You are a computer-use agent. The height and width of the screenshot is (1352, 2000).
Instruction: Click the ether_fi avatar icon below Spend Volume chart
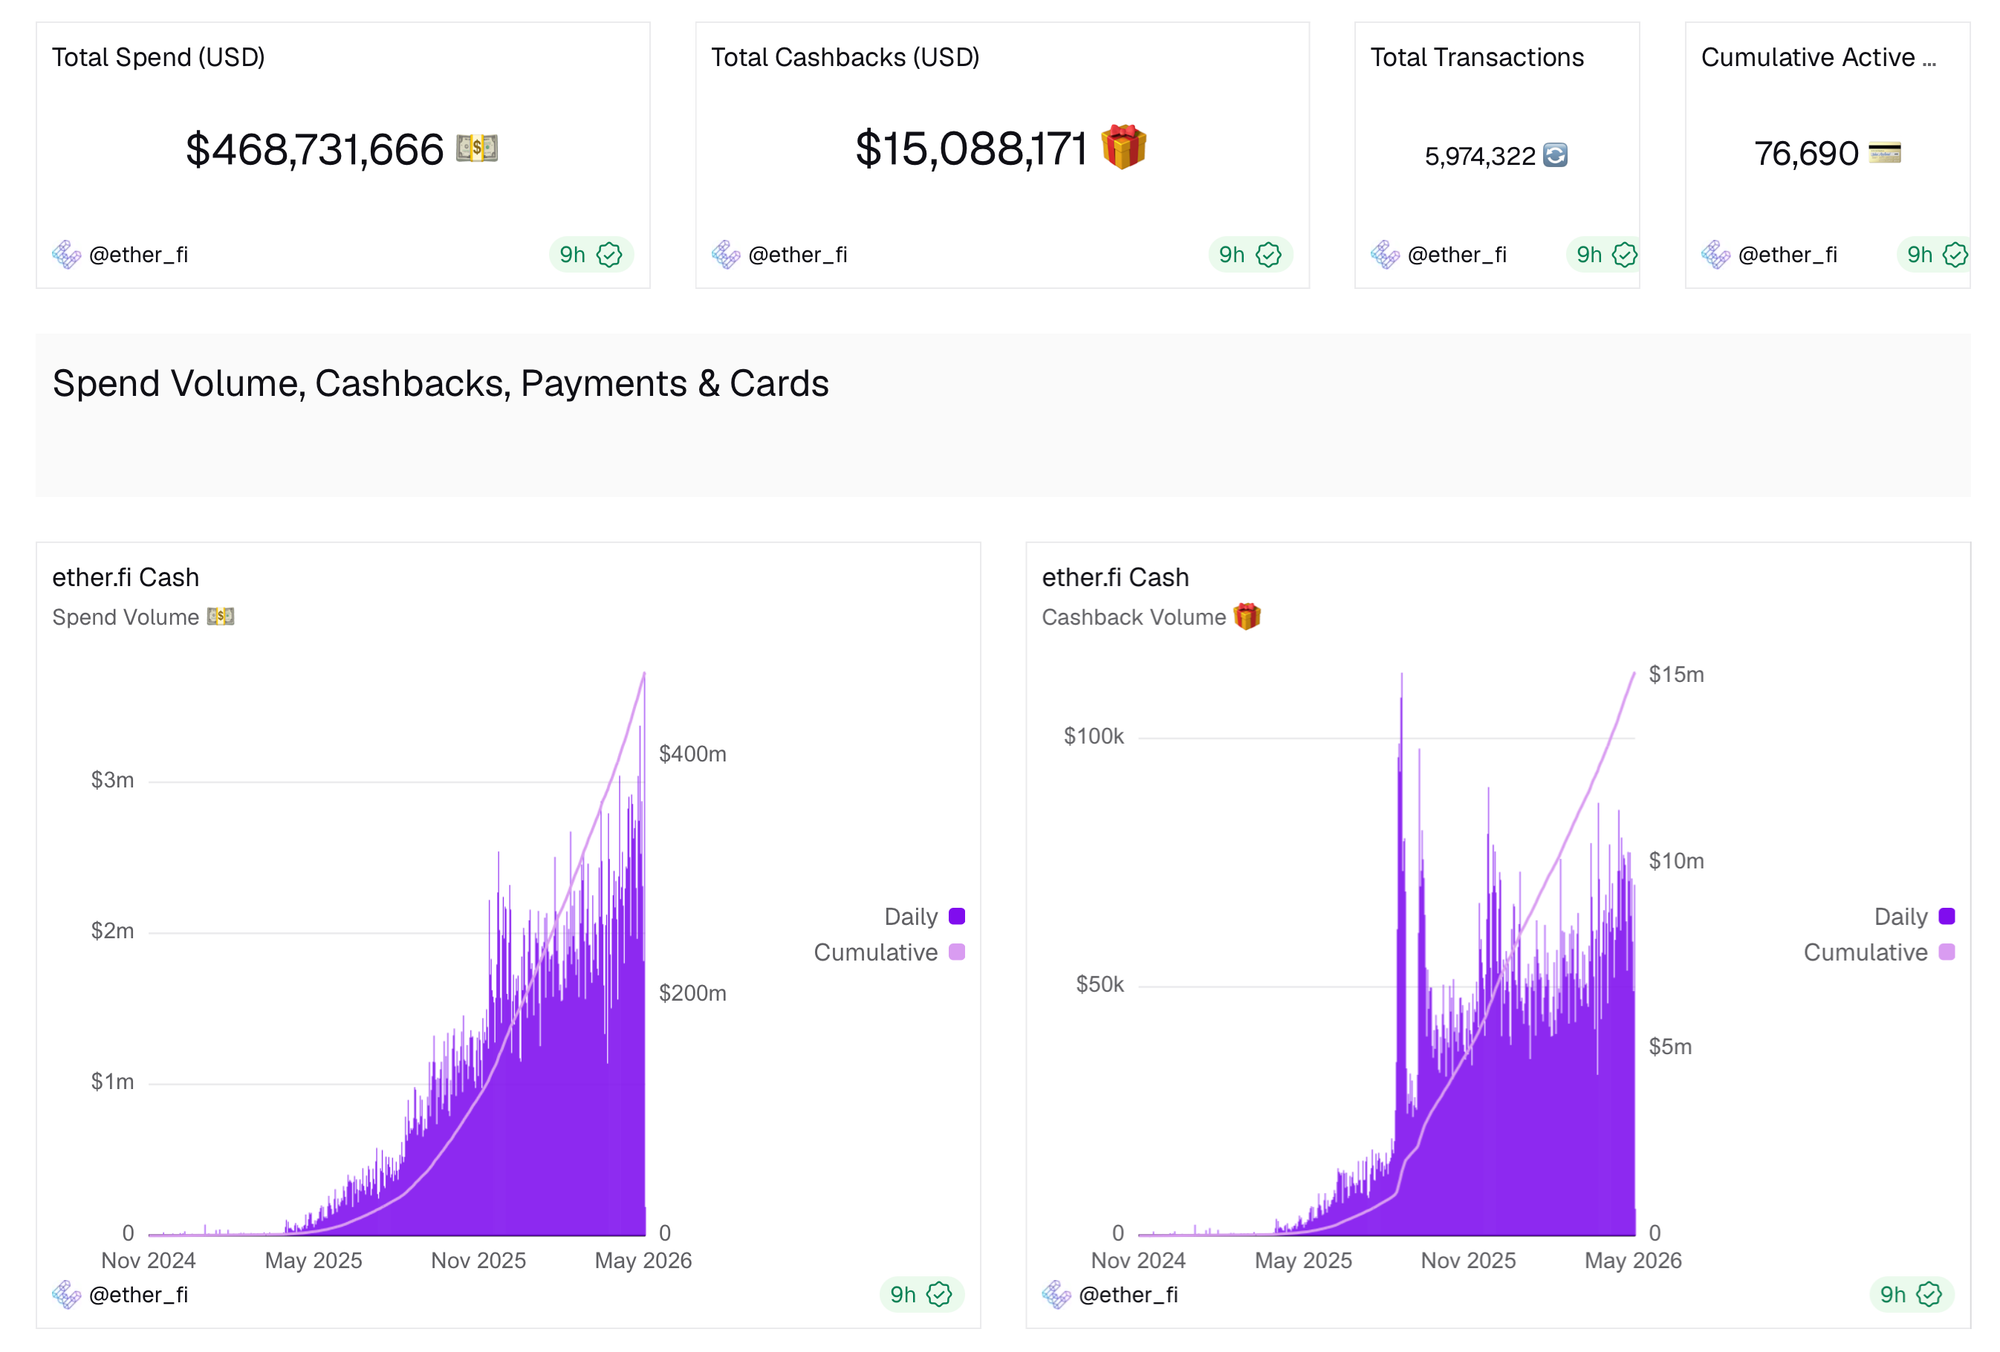(x=67, y=1295)
